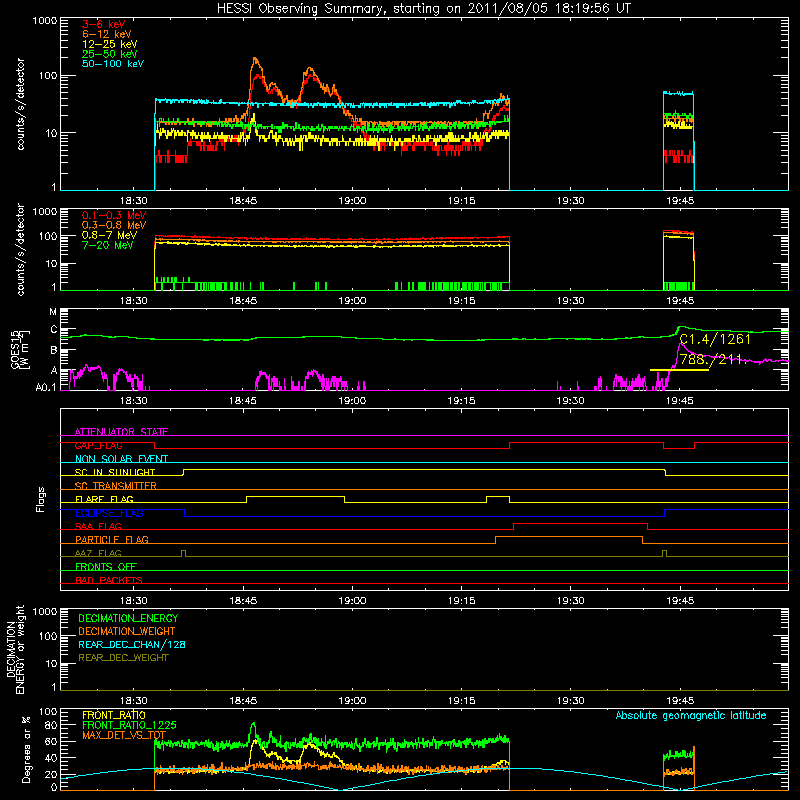Screen dimensions: 800x800
Task: Click the M class label on the GOES axis
Action: pyautogui.click(x=53, y=311)
